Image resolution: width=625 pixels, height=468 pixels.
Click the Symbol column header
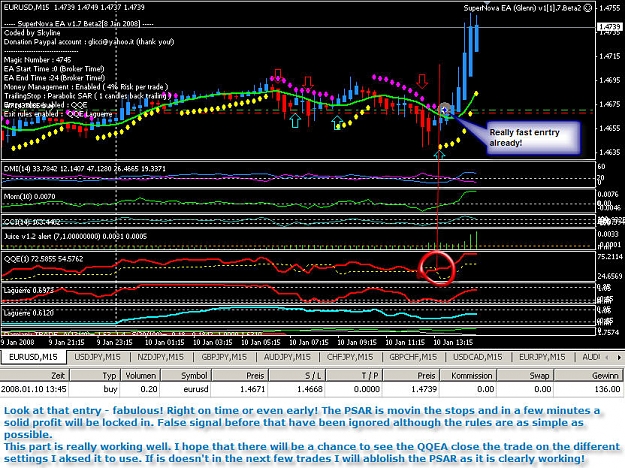[186, 376]
